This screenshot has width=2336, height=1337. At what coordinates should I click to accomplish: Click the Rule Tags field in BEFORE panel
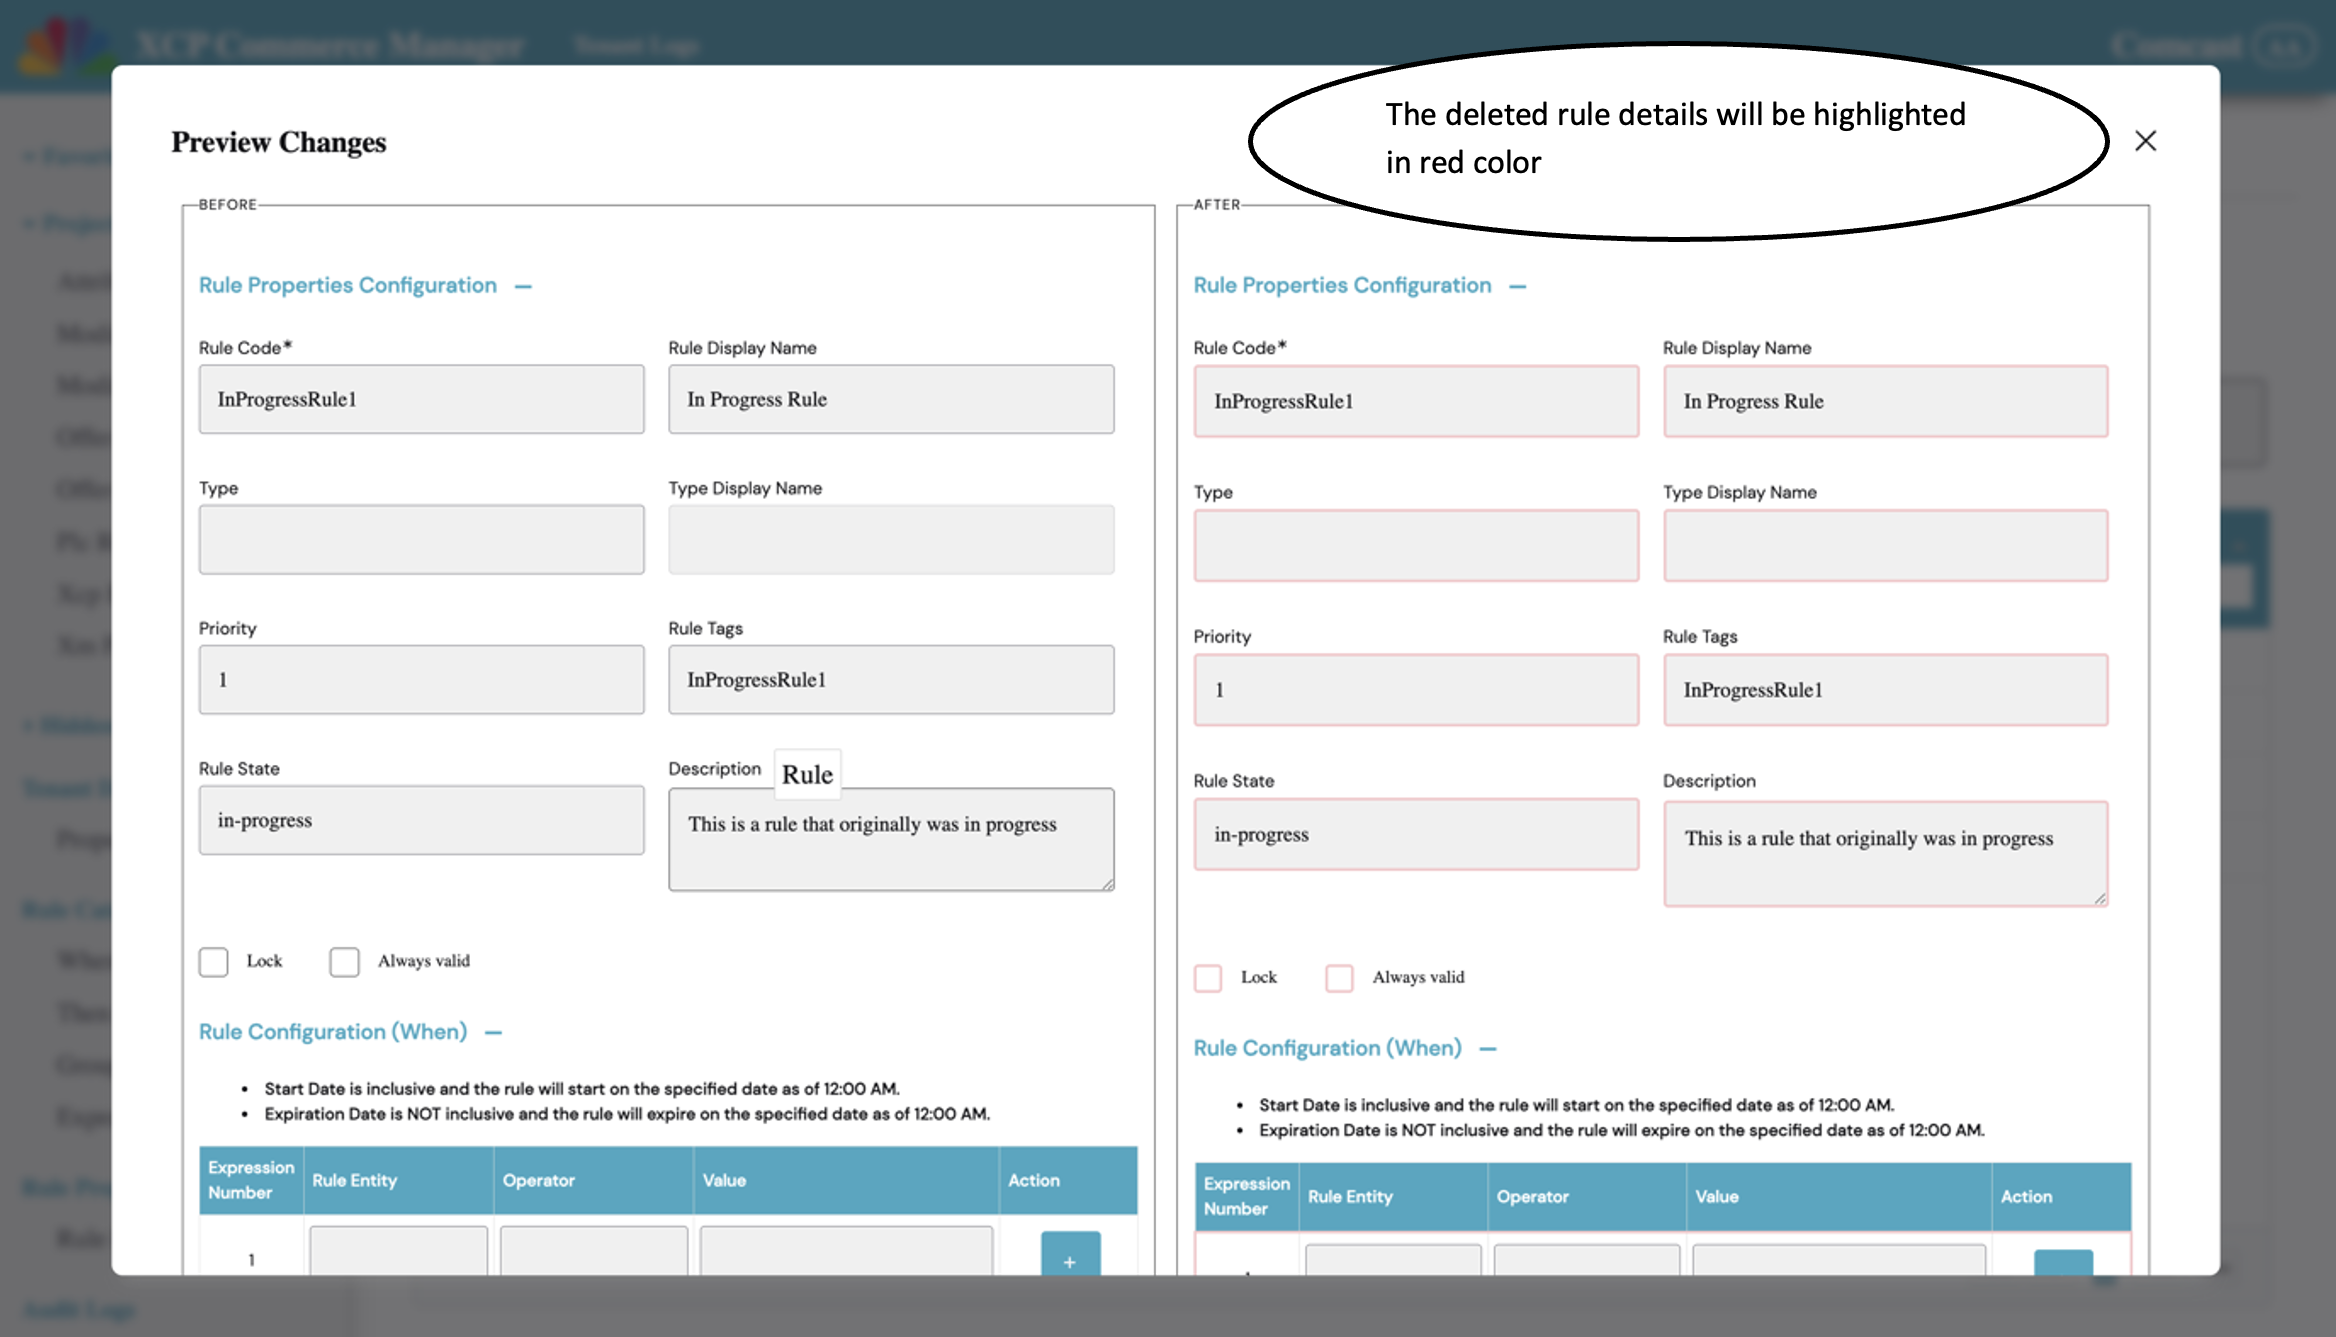(891, 679)
